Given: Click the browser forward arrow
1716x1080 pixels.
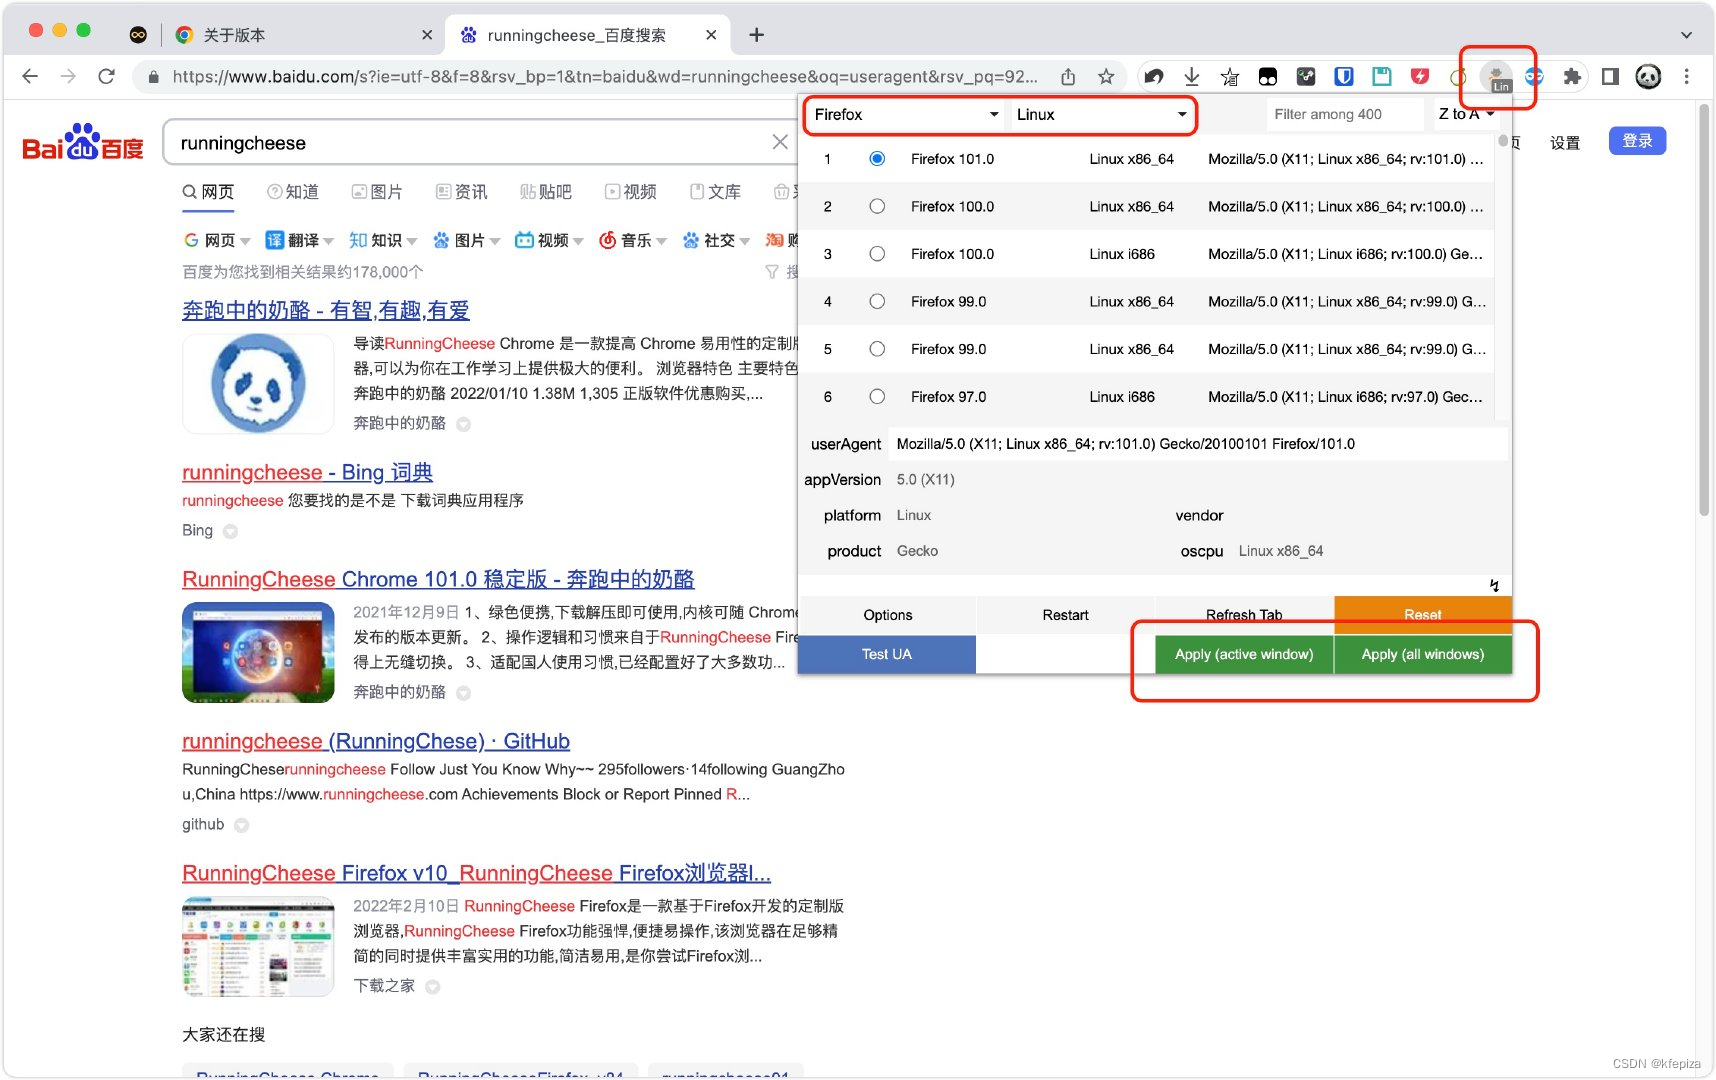Looking at the screenshot, I should click(68, 76).
